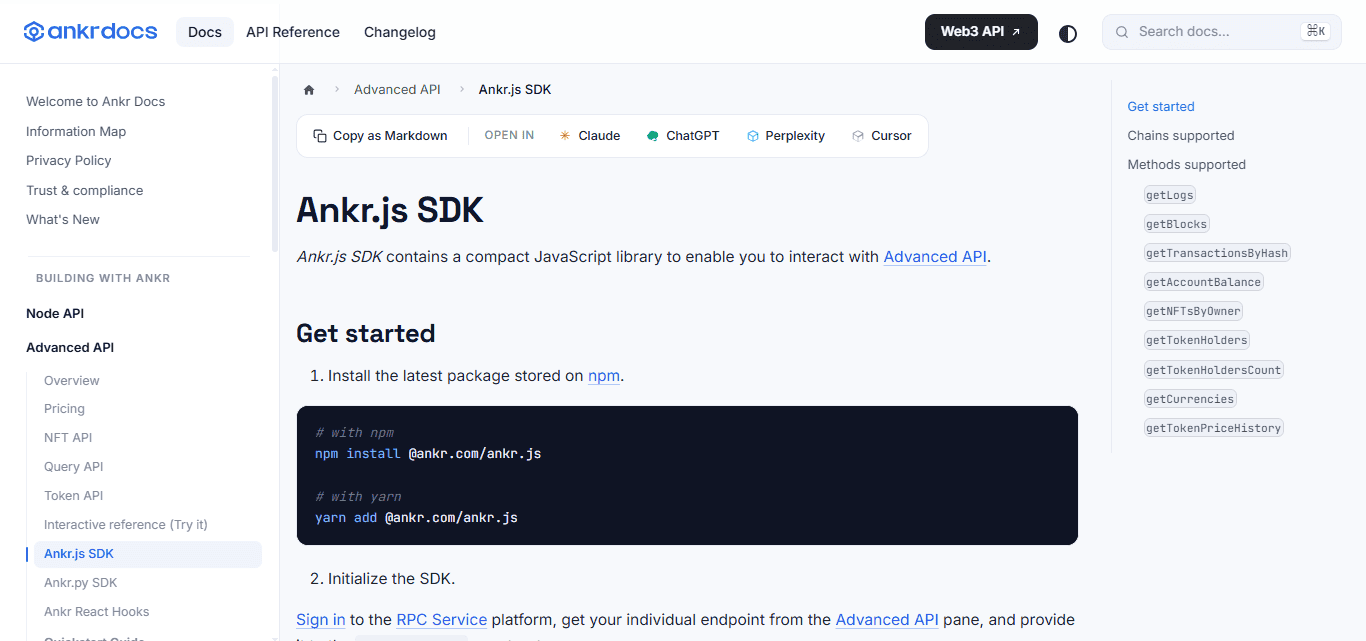Viewport: 1366px width, 641px height.
Task: Open Query API in sidebar
Action: tap(74, 467)
